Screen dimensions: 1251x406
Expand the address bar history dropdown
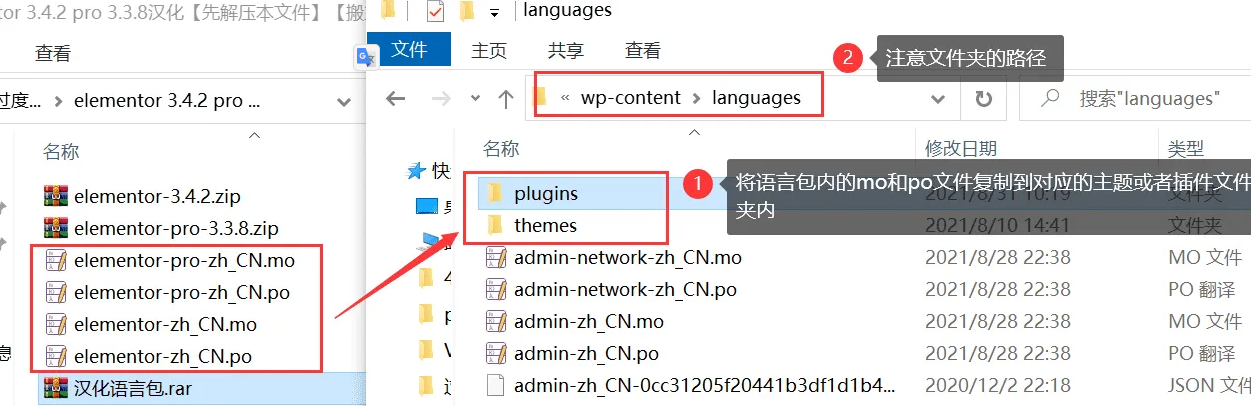(938, 98)
